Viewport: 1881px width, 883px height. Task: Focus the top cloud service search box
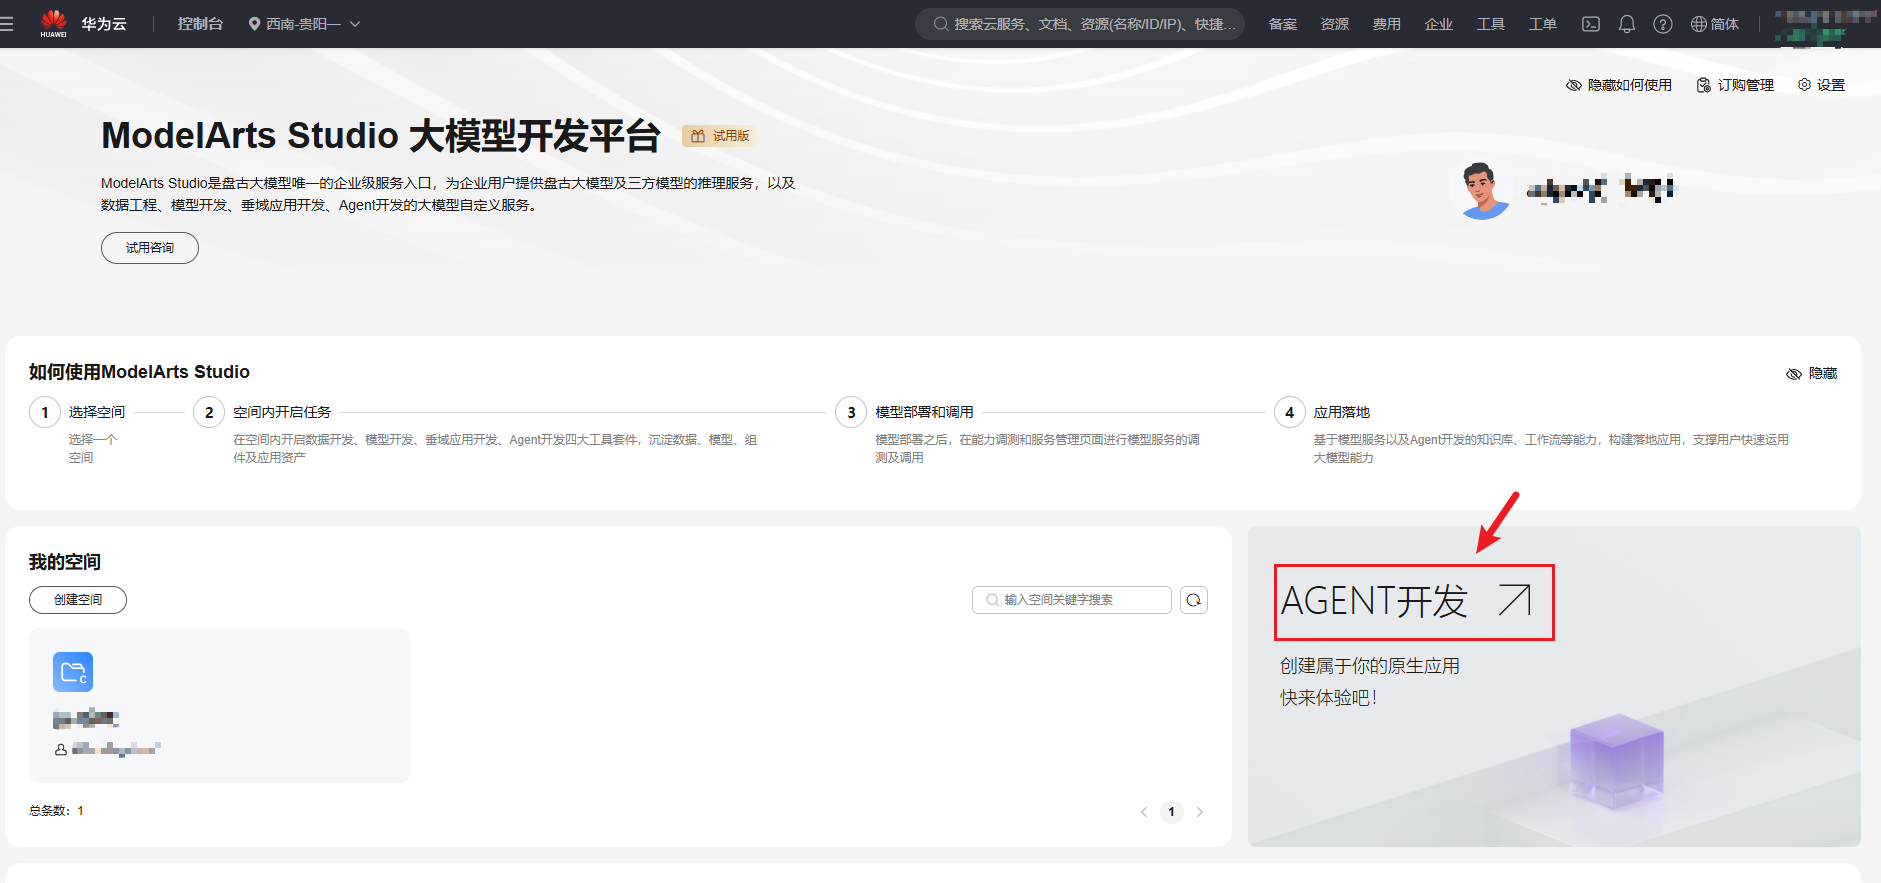1080,24
